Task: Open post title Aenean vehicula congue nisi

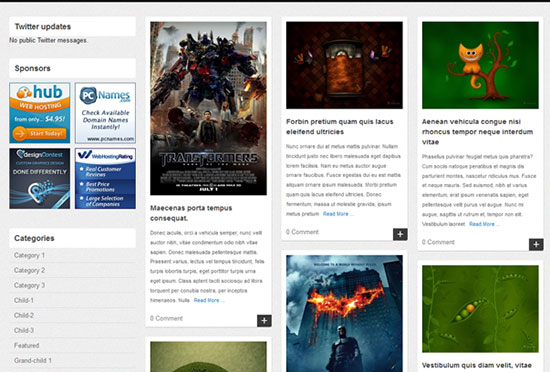Action: (x=477, y=131)
